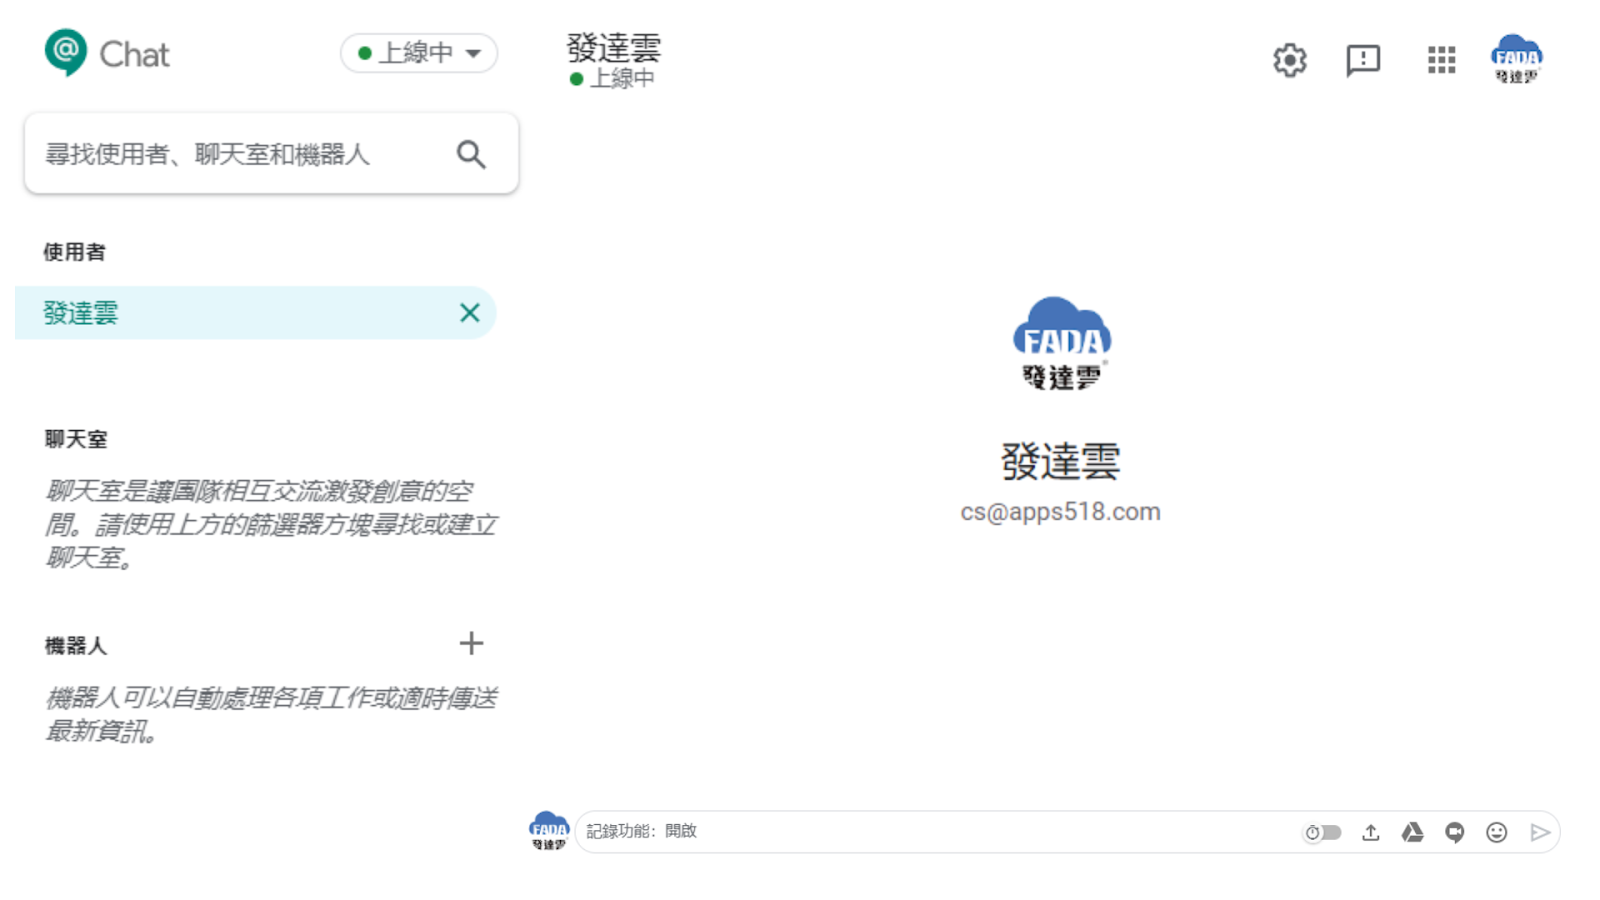
Task: Select 發達雲 in the user list
Action: point(256,313)
